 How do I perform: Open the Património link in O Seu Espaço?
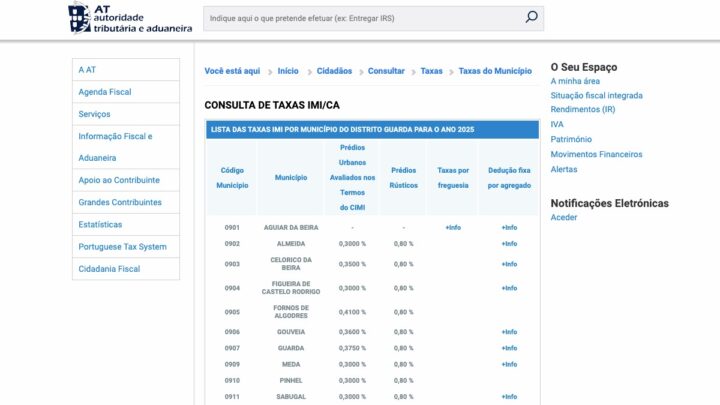coord(571,139)
